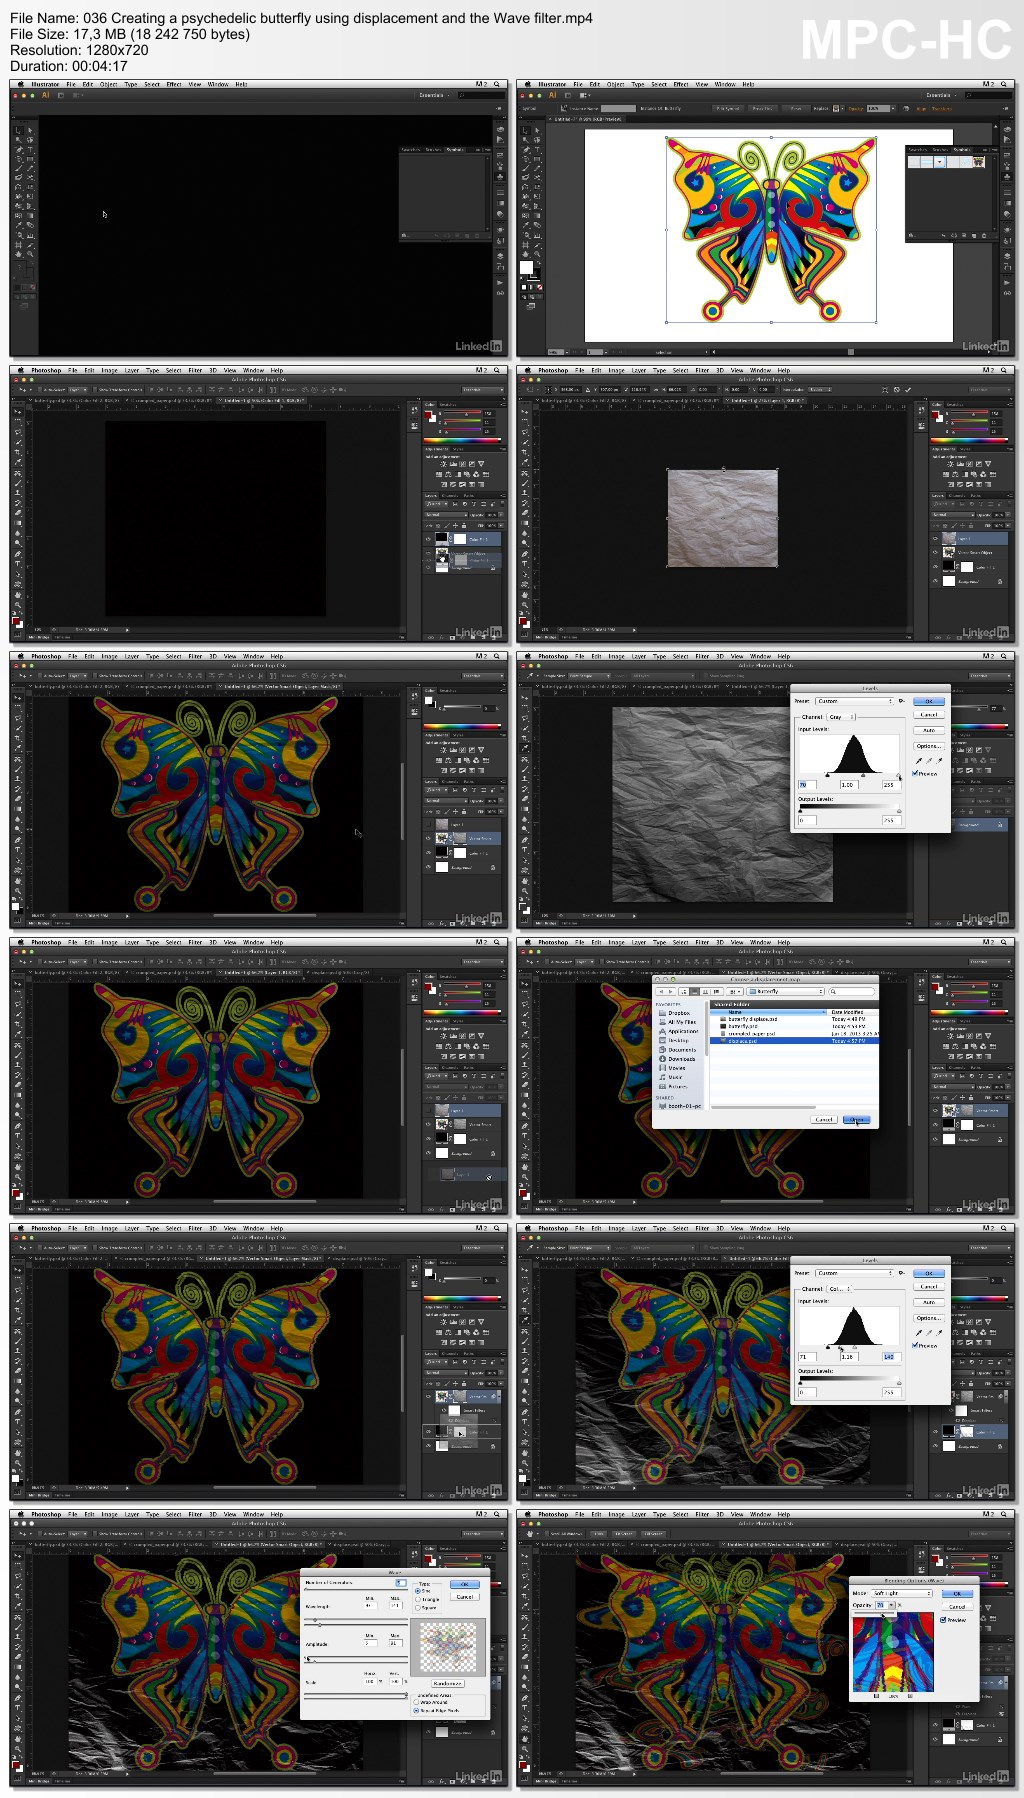Screen dimensions: 1024x1798
Task: Click Randomize in the Wave filter dialog
Action: point(448,1683)
